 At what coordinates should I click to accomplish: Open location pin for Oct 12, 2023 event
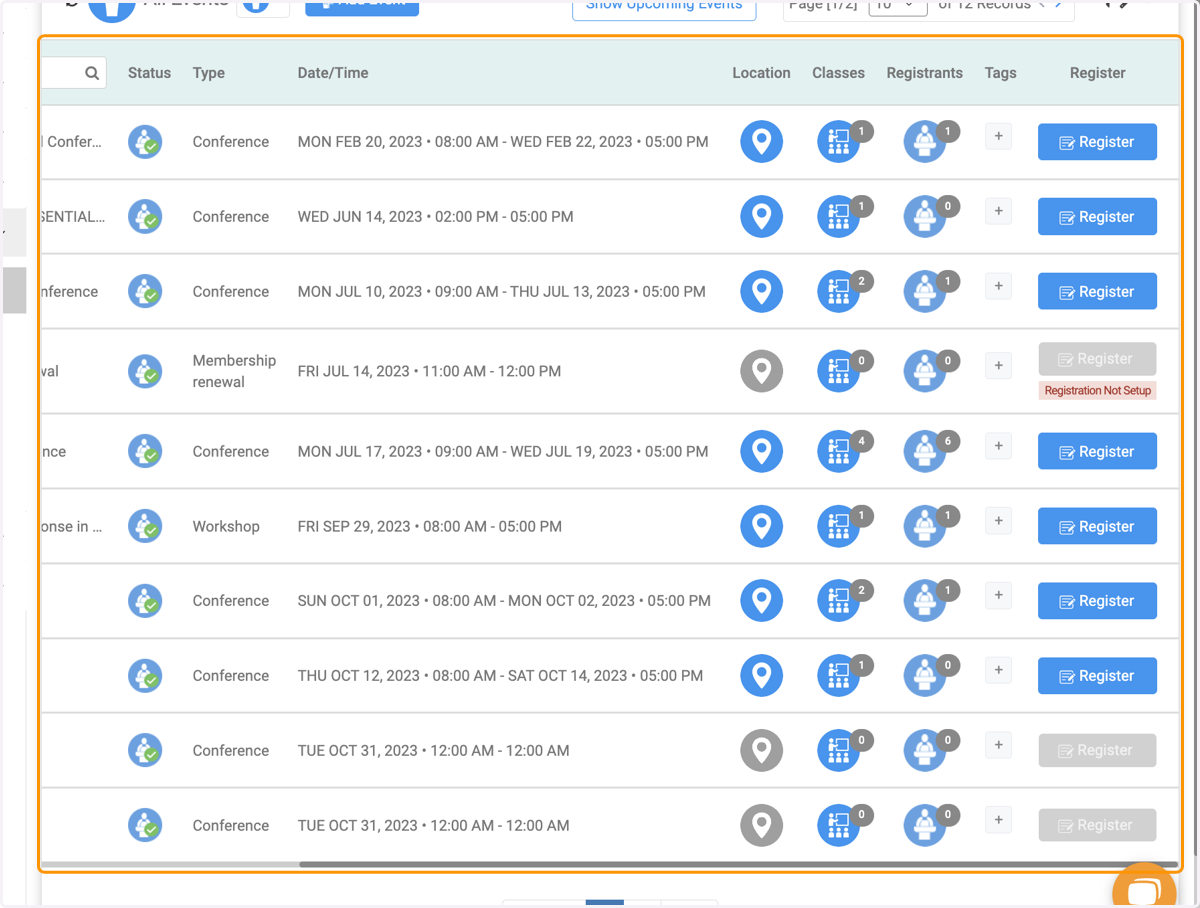tap(761, 675)
